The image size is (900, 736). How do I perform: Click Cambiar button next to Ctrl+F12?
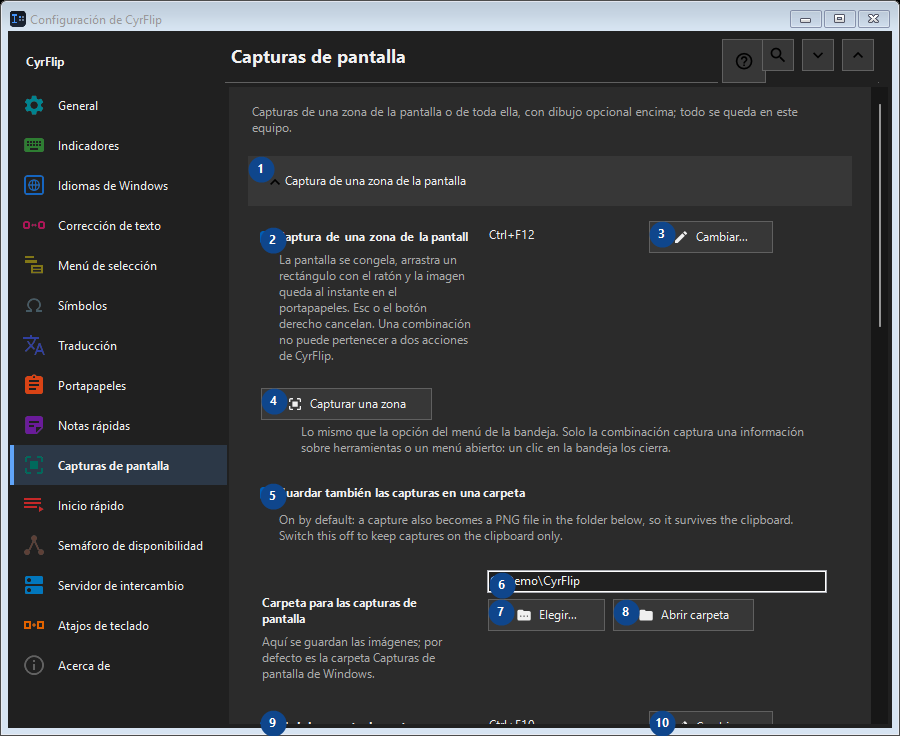pyautogui.click(x=711, y=237)
